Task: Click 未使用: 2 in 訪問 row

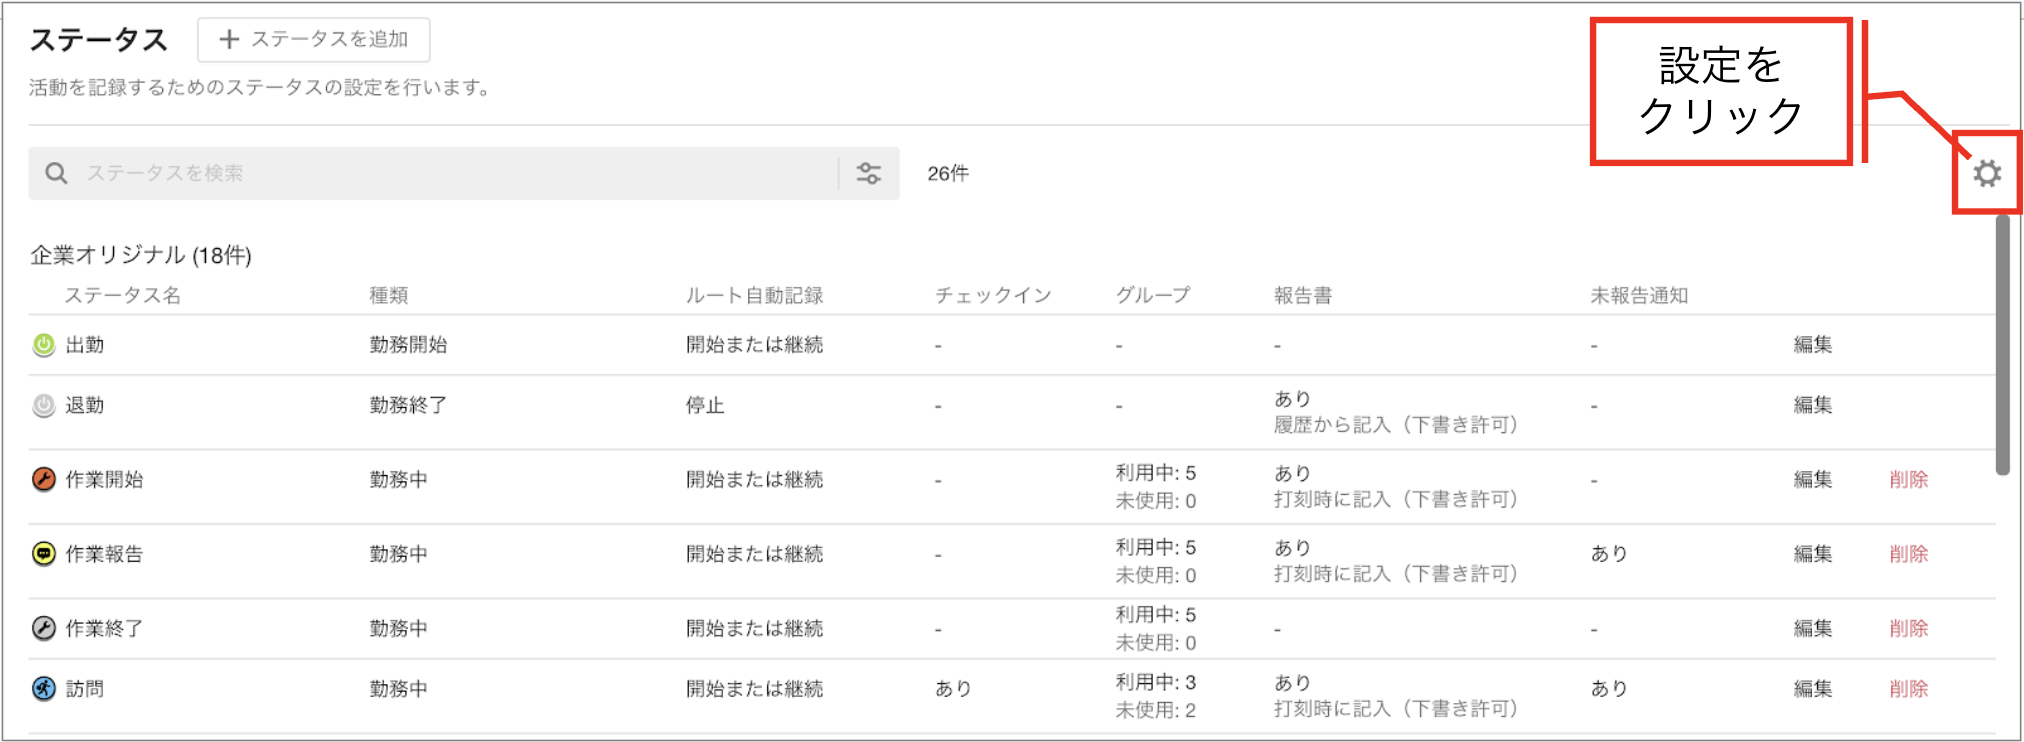Action: (x=1156, y=710)
